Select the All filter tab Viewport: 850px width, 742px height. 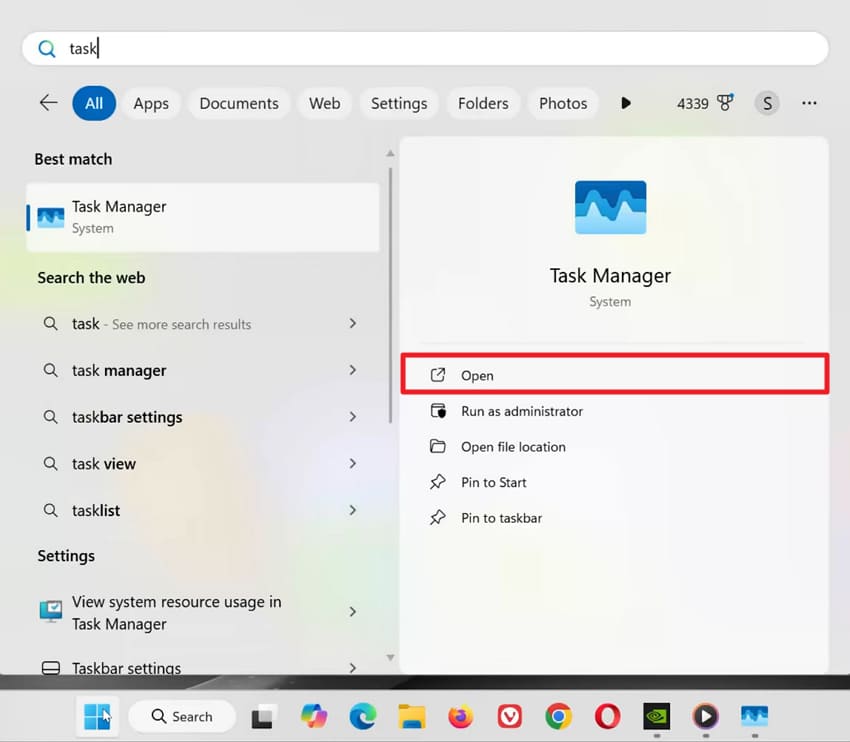94,103
